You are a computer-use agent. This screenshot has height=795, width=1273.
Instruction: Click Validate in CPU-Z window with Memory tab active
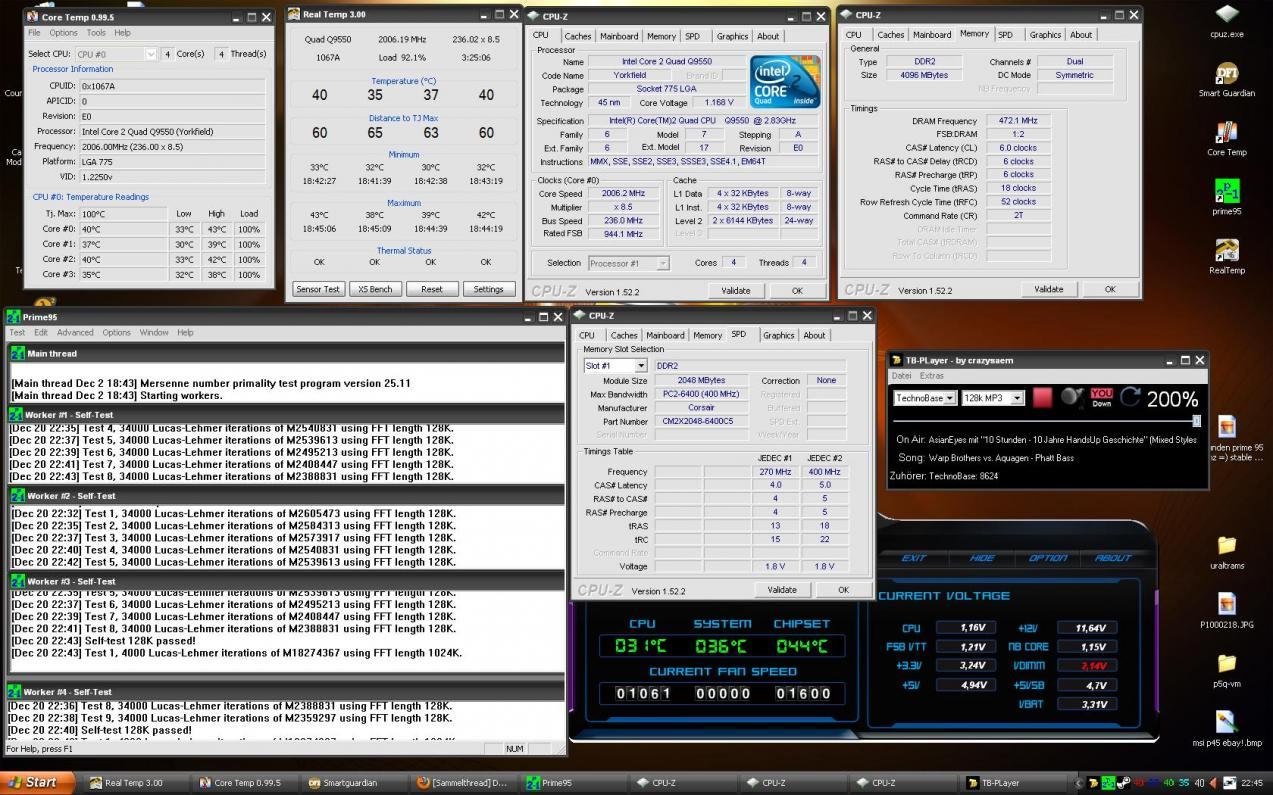click(x=1049, y=289)
